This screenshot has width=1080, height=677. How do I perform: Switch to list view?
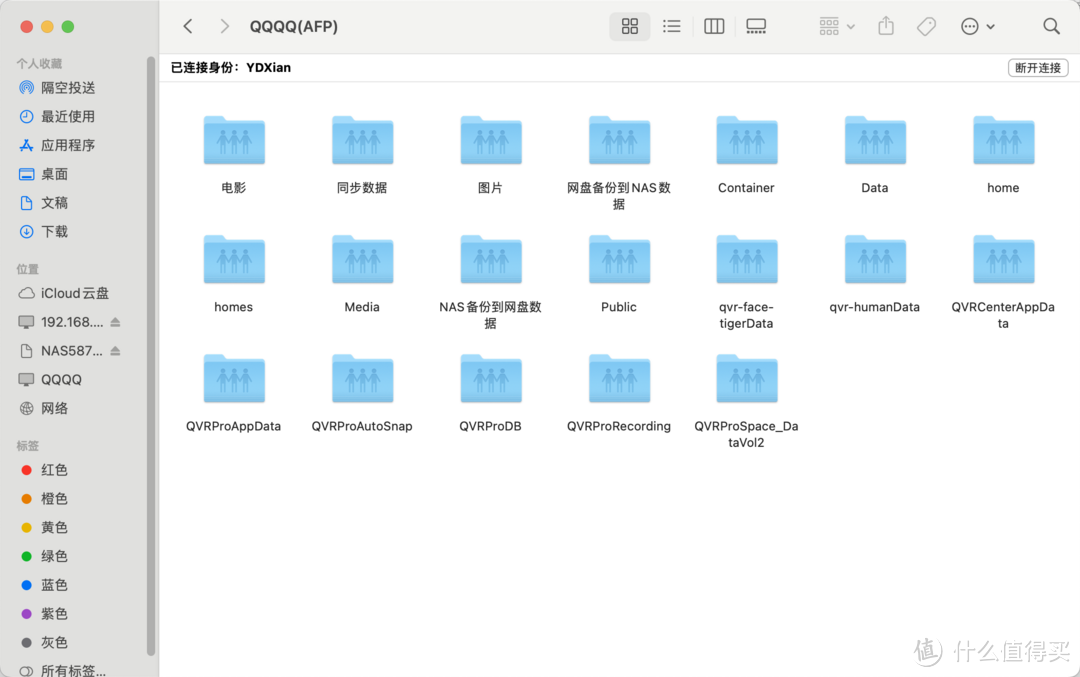pos(672,27)
